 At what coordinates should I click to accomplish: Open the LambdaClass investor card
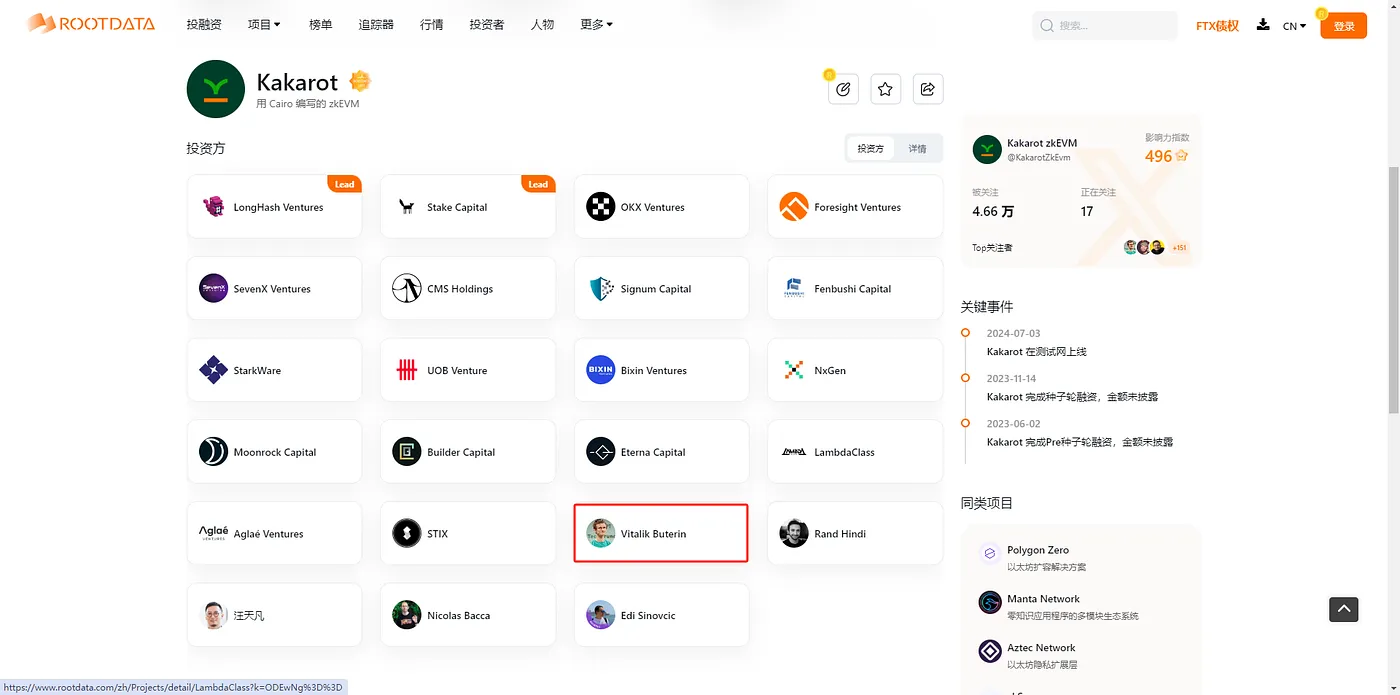(x=855, y=452)
